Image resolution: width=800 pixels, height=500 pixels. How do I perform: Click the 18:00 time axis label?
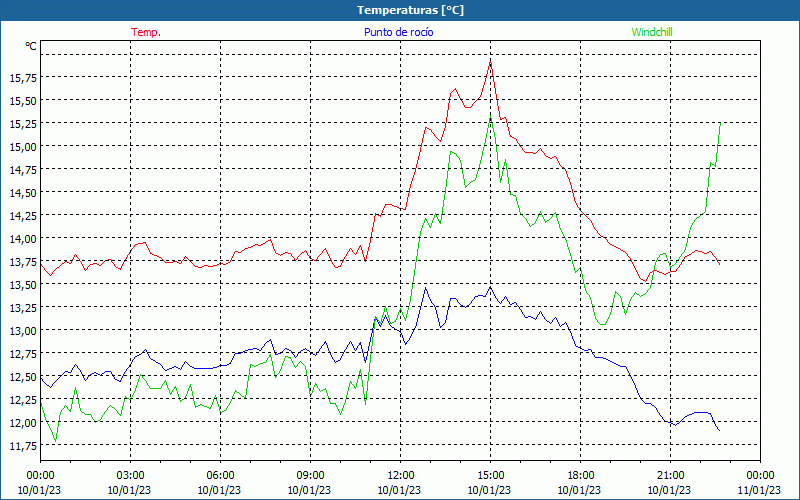tap(580, 476)
